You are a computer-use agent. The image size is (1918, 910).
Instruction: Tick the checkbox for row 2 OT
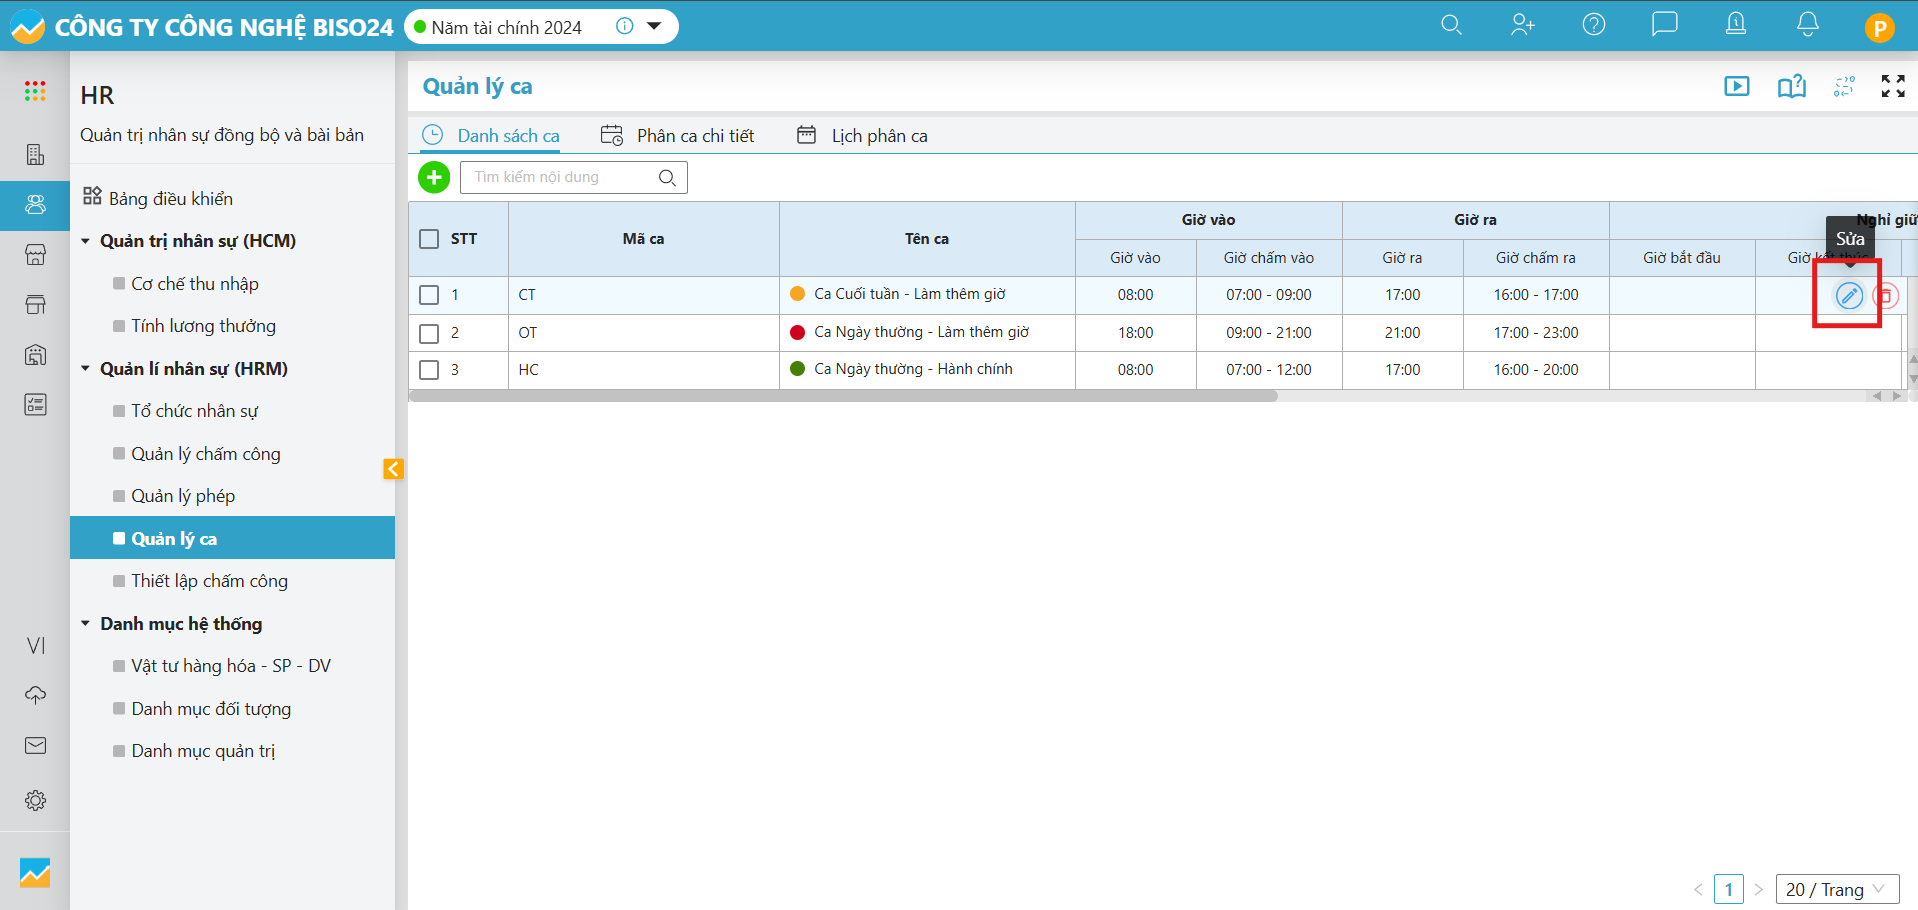(x=429, y=333)
